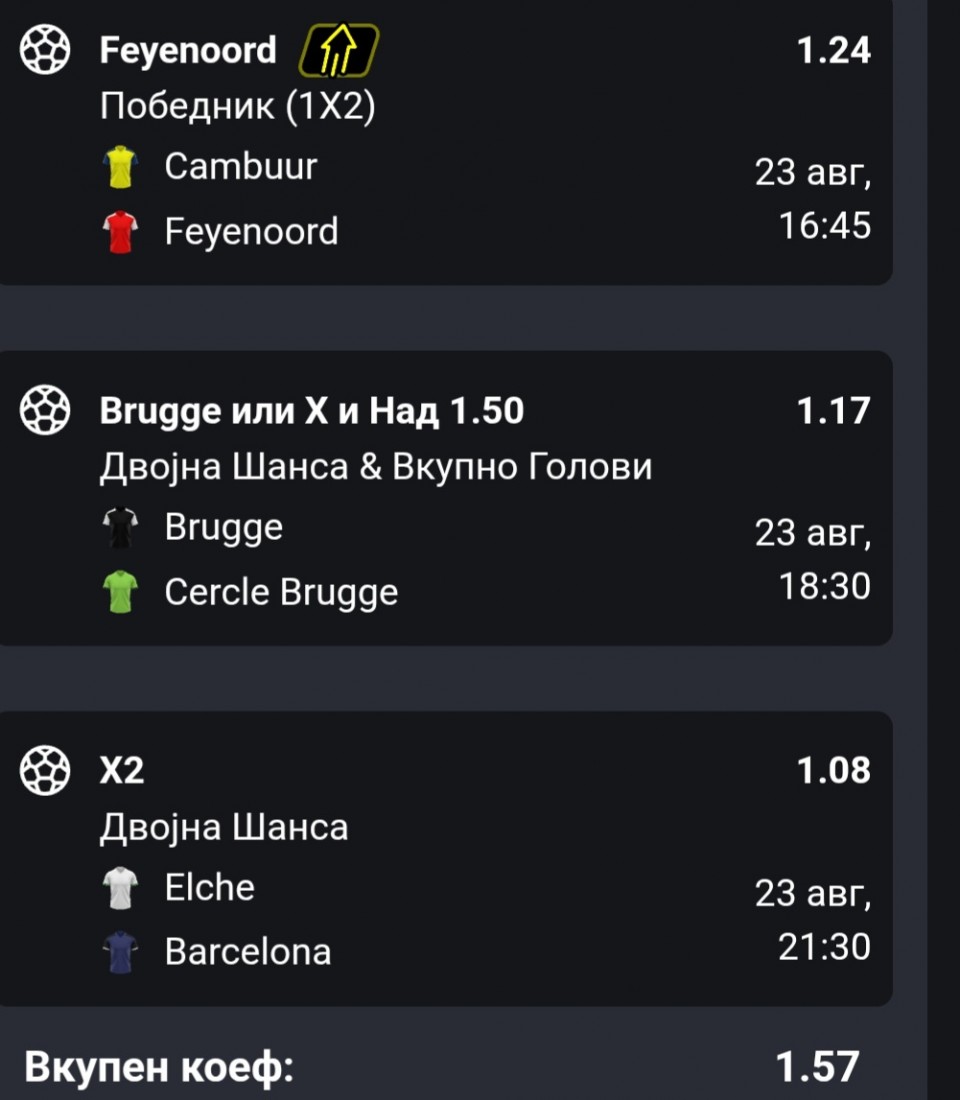Click Brugge's black jersey icon
The image size is (960, 1100).
(121, 528)
